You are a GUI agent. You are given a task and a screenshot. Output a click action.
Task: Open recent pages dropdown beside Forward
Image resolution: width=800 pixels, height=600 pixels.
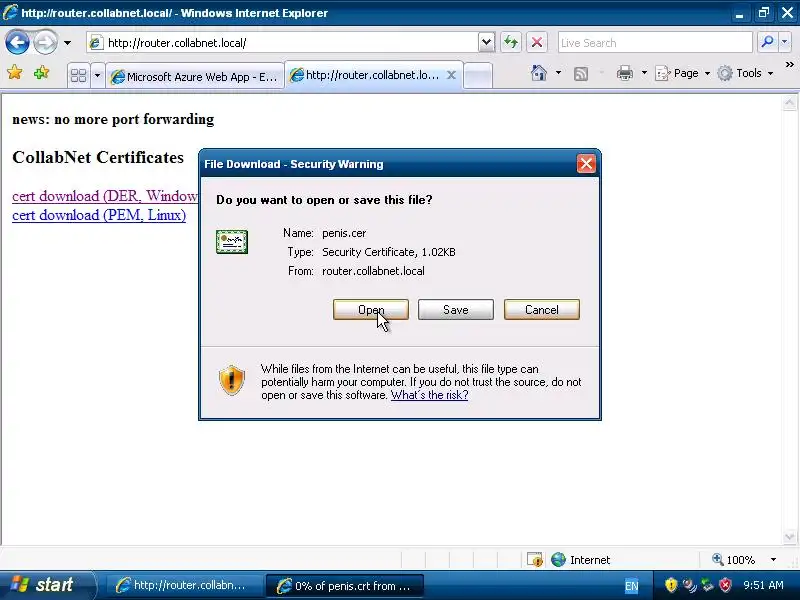pos(67,43)
